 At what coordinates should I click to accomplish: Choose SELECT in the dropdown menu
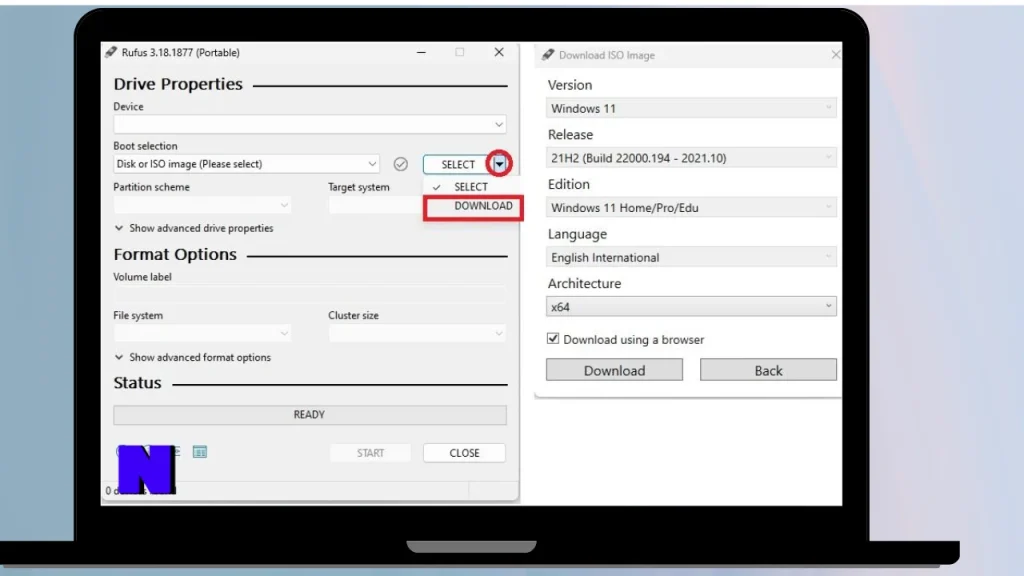click(471, 187)
